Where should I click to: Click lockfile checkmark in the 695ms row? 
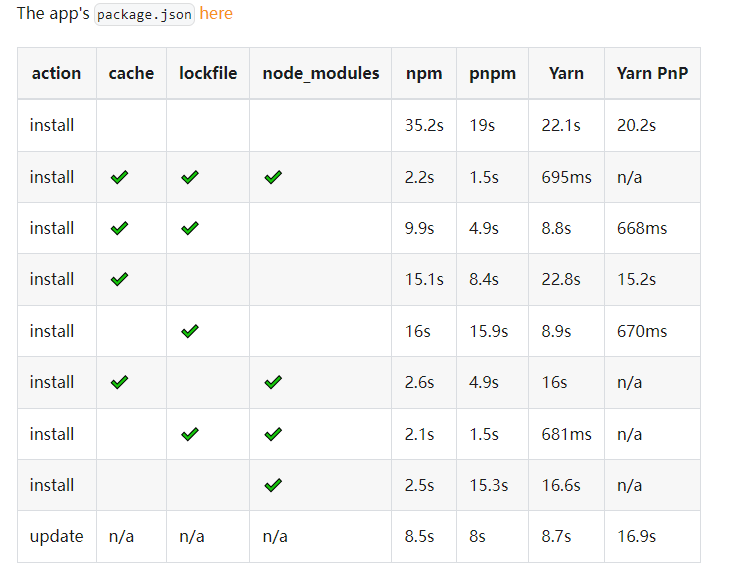pyautogui.click(x=190, y=177)
